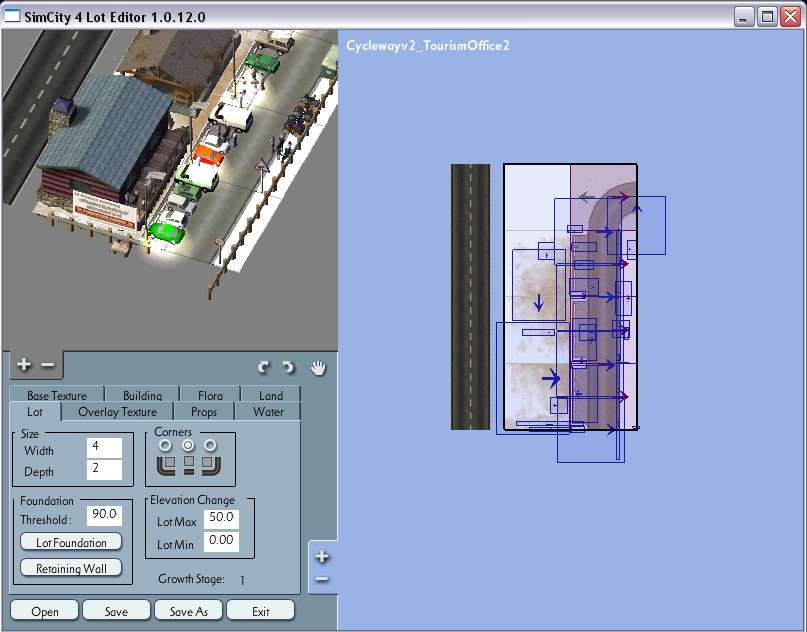This screenshot has width=807, height=632.
Task: Rotate preview clockwise
Action: click(288, 367)
